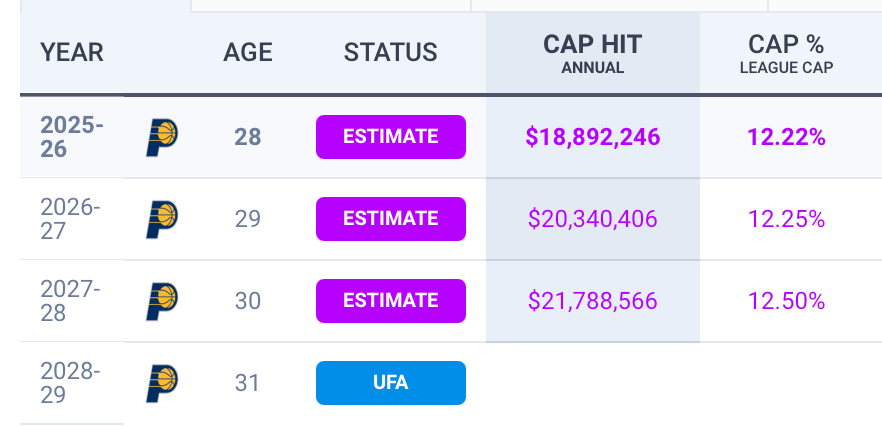The image size is (882, 426).
Task: Select the 2025-26 season year cell
Action: pyautogui.click(x=72, y=137)
